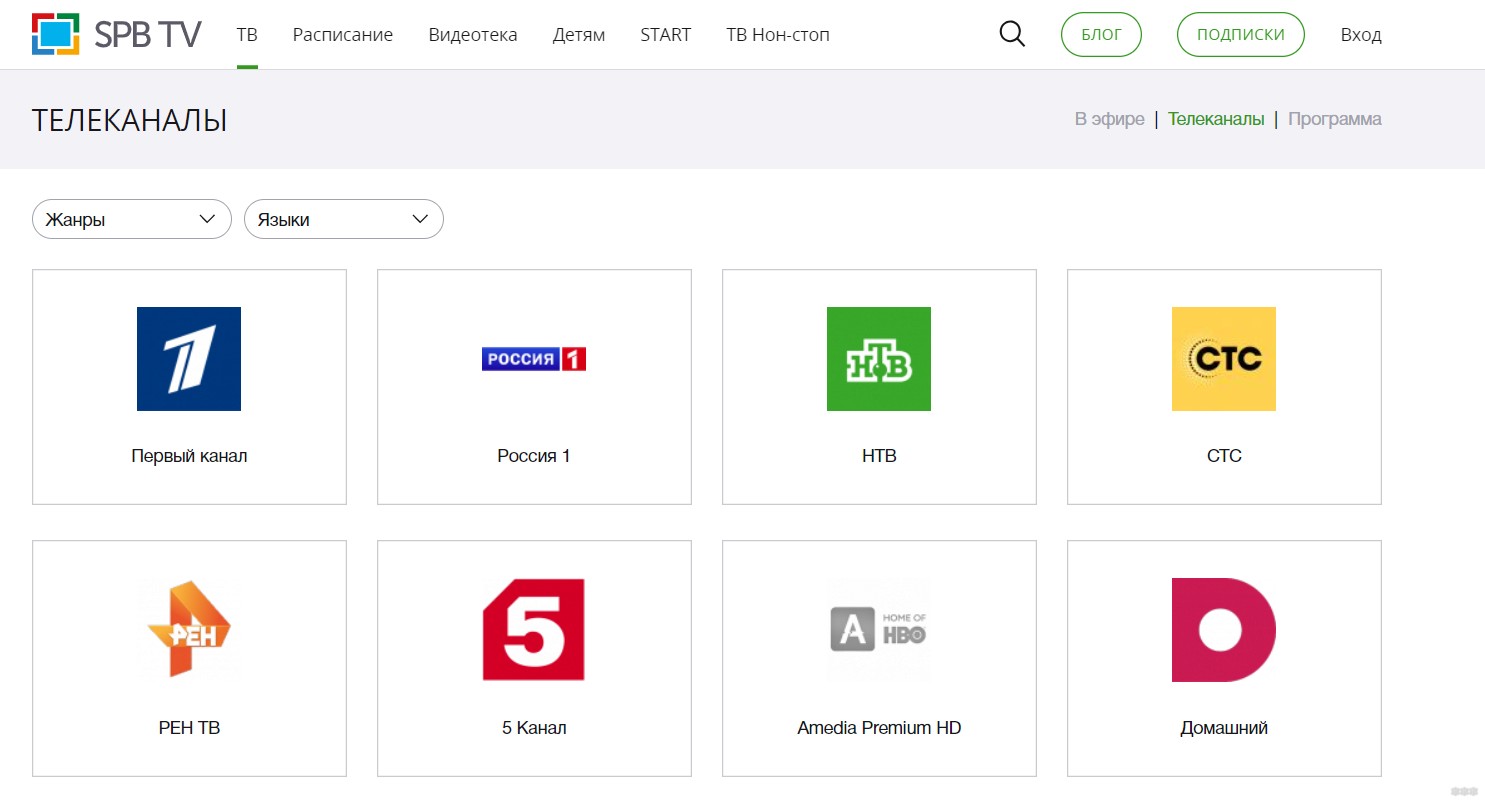The image size is (1485, 805).
Task: Click the НТВ channel name text
Action: [879, 456]
